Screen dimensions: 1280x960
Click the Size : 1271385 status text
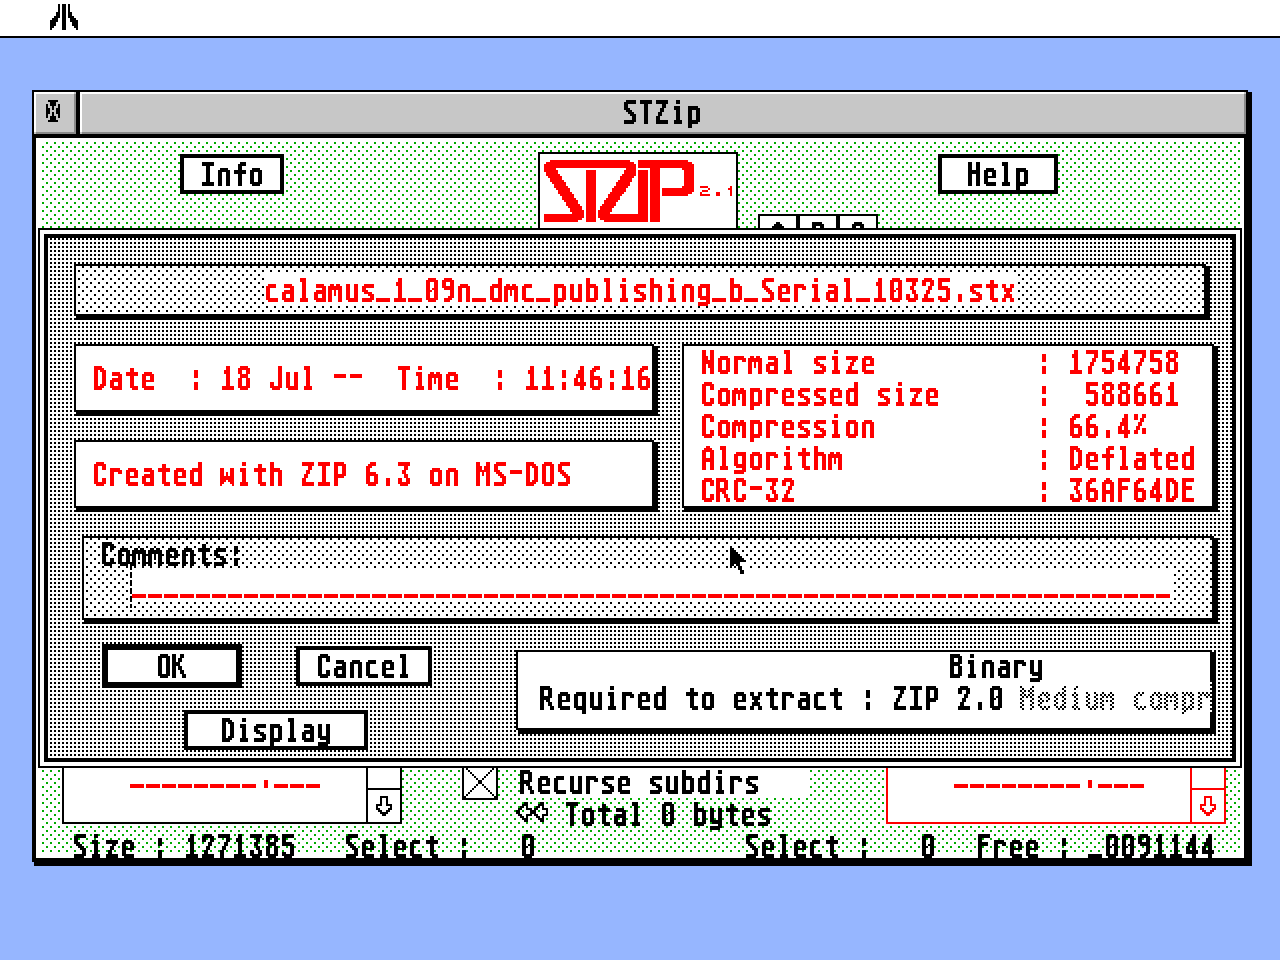tap(184, 847)
